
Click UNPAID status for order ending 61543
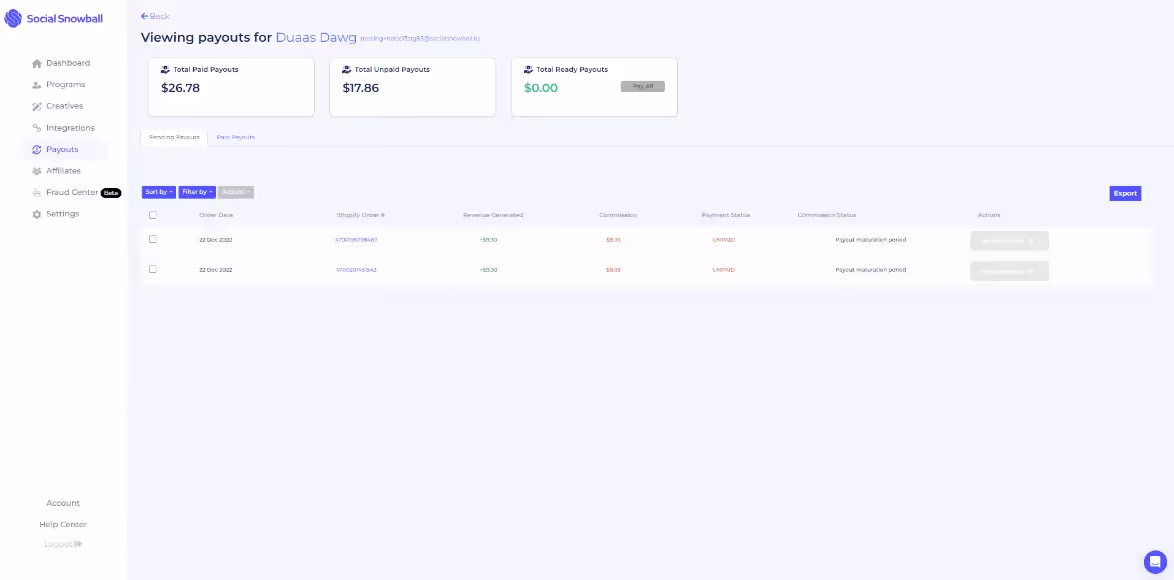click(723, 269)
